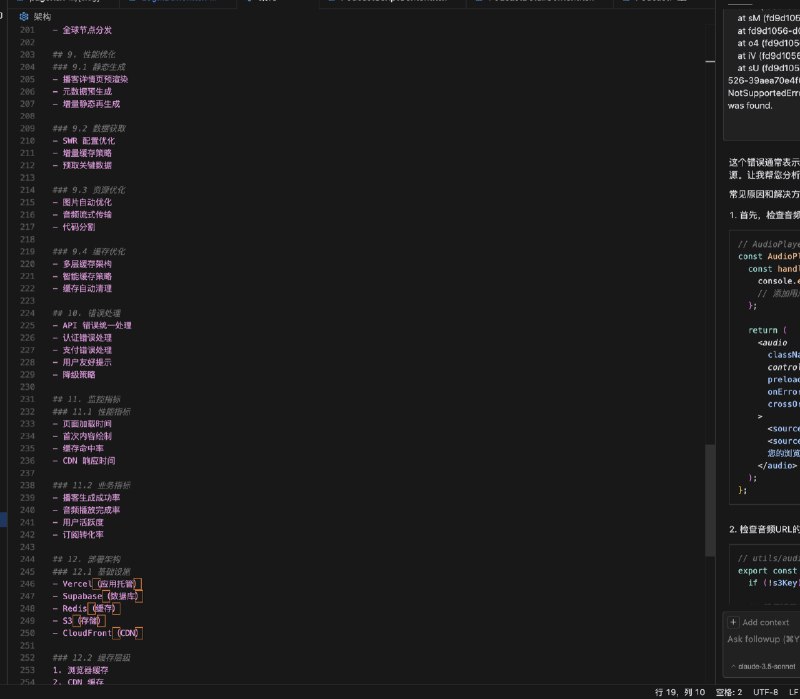This screenshot has height=699, width=800.
Task: Click the 空格: 2 indentation status entry
Action: click(729, 692)
